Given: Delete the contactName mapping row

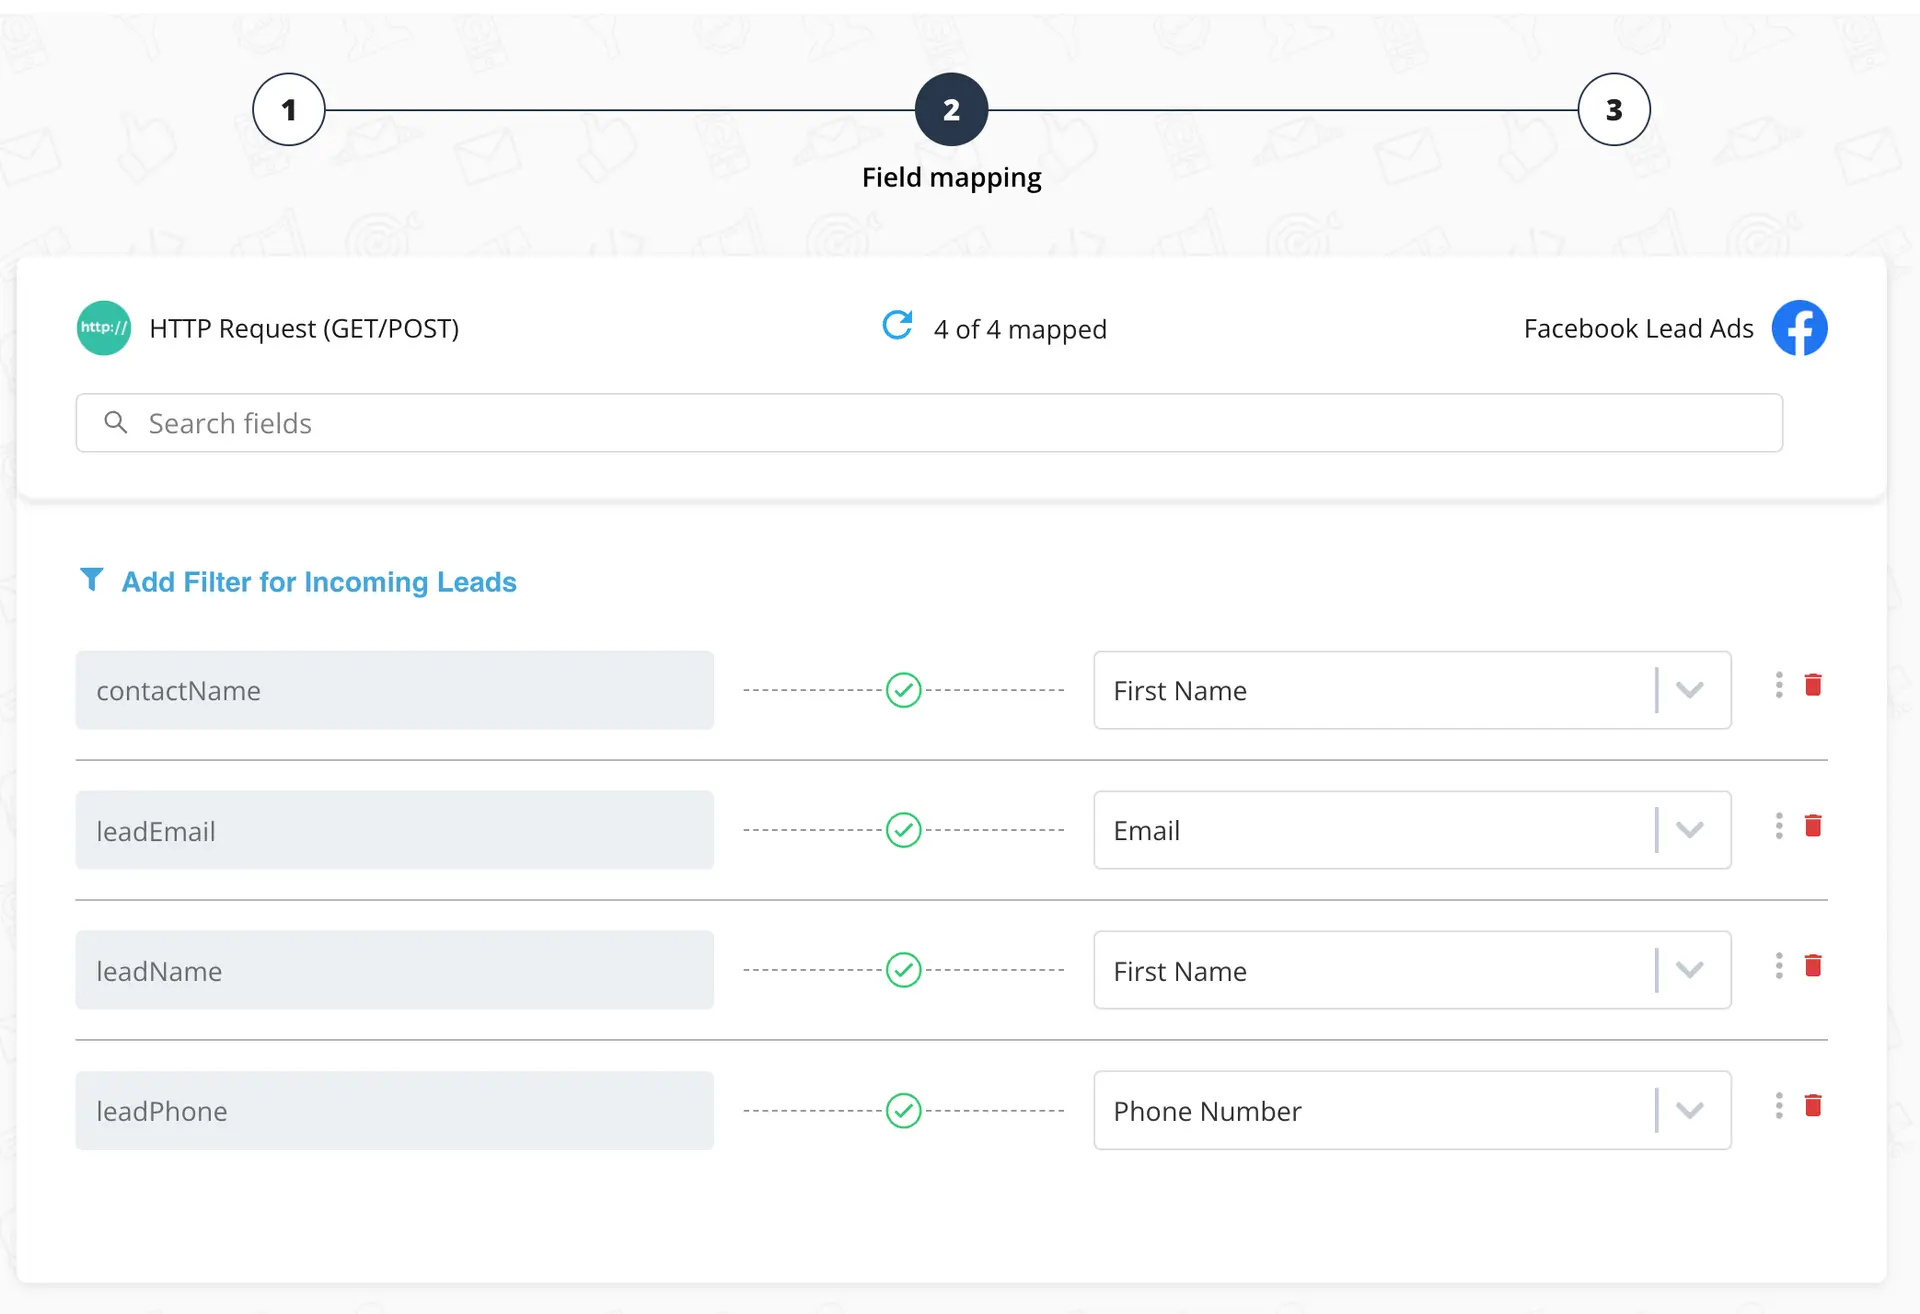Looking at the screenshot, I should (x=1813, y=685).
